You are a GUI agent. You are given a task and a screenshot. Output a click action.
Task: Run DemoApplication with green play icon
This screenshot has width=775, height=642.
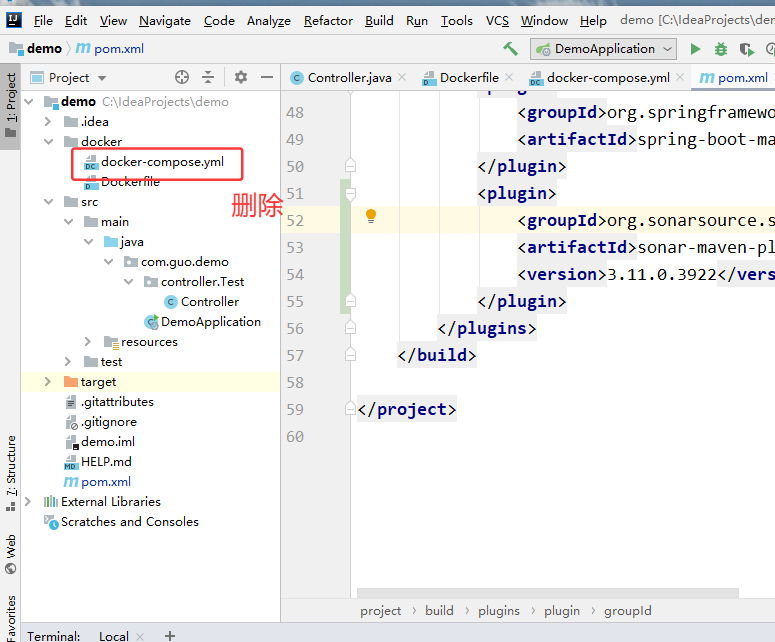point(695,49)
